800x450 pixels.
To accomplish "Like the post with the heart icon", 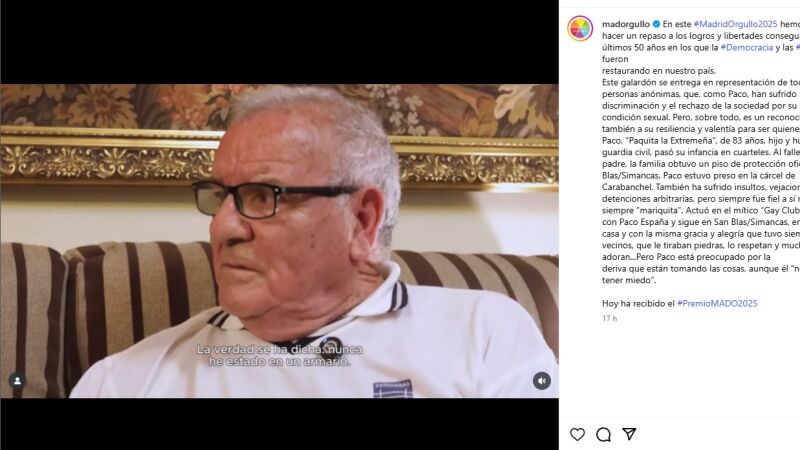I will (x=577, y=434).
